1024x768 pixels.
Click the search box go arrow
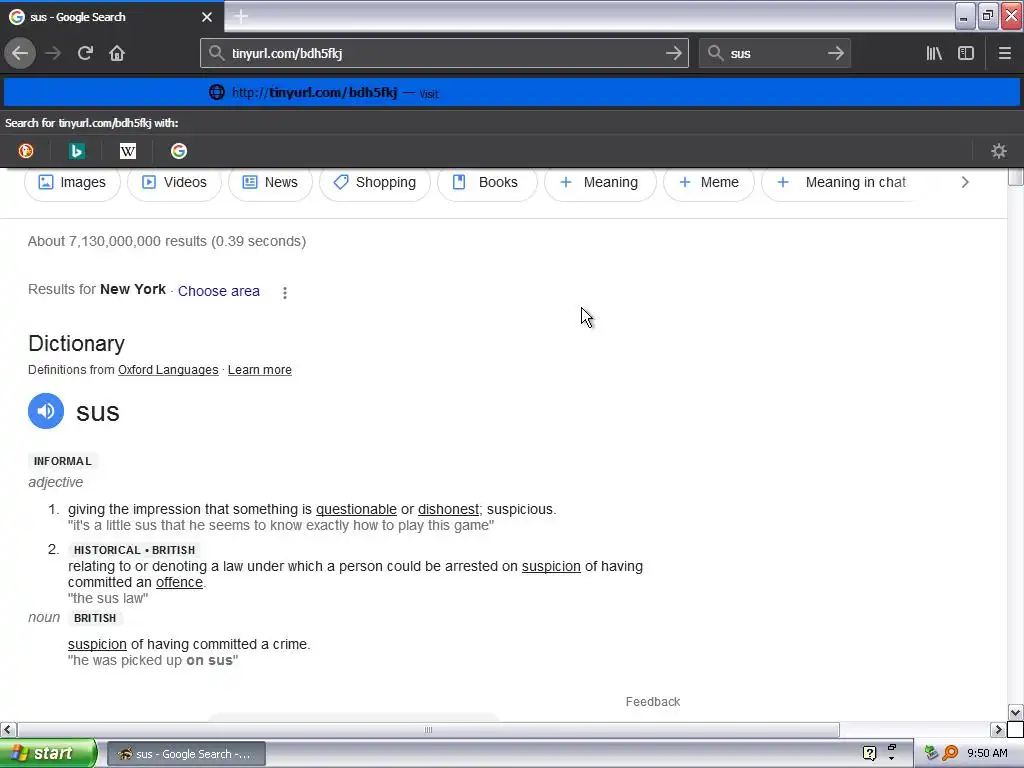836,54
